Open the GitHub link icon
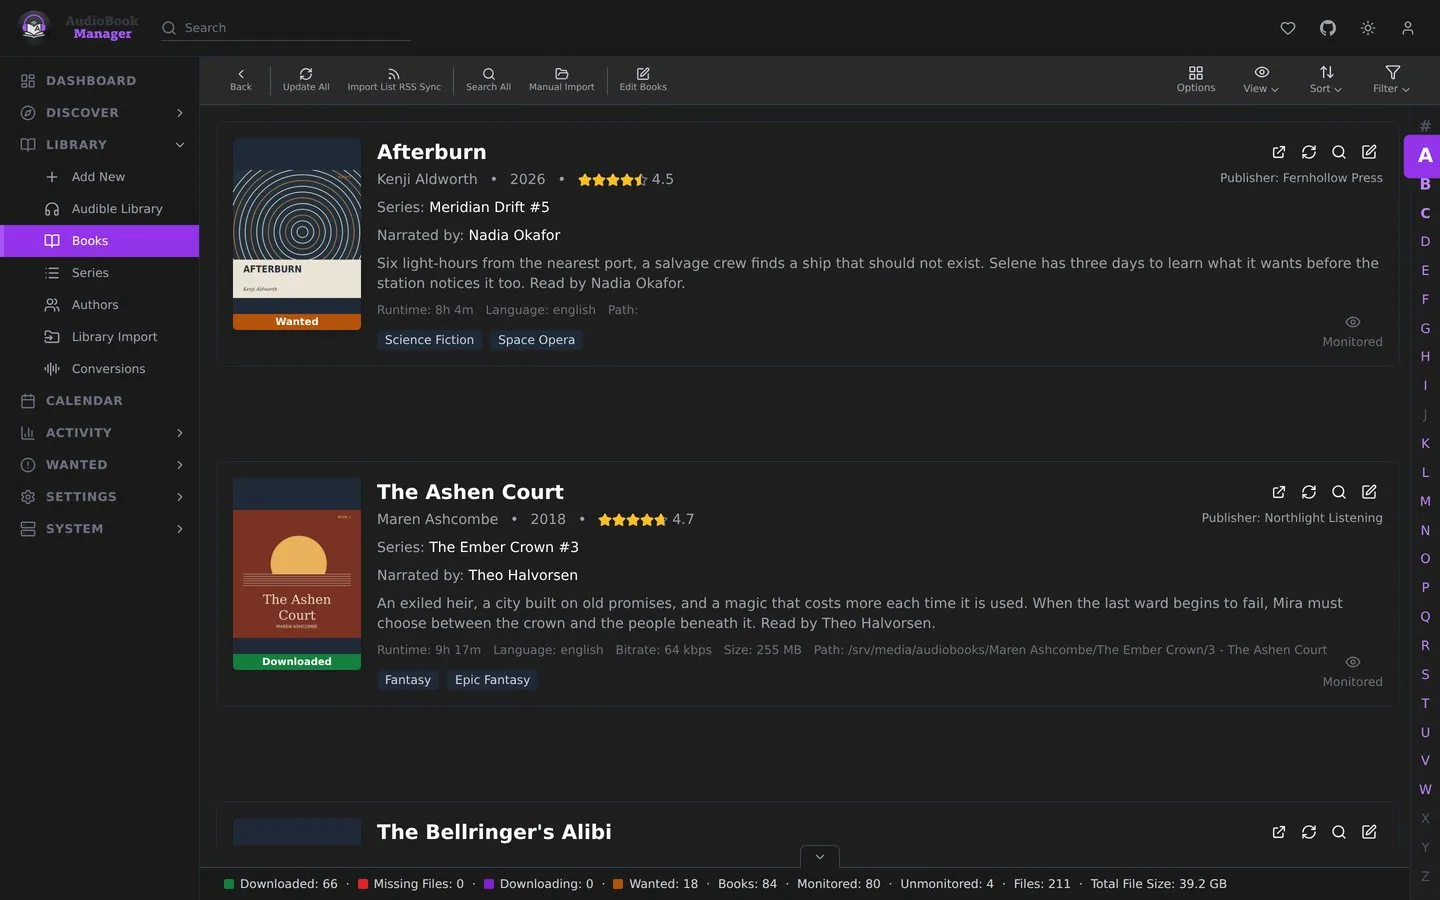Image resolution: width=1440 pixels, height=900 pixels. [1328, 28]
